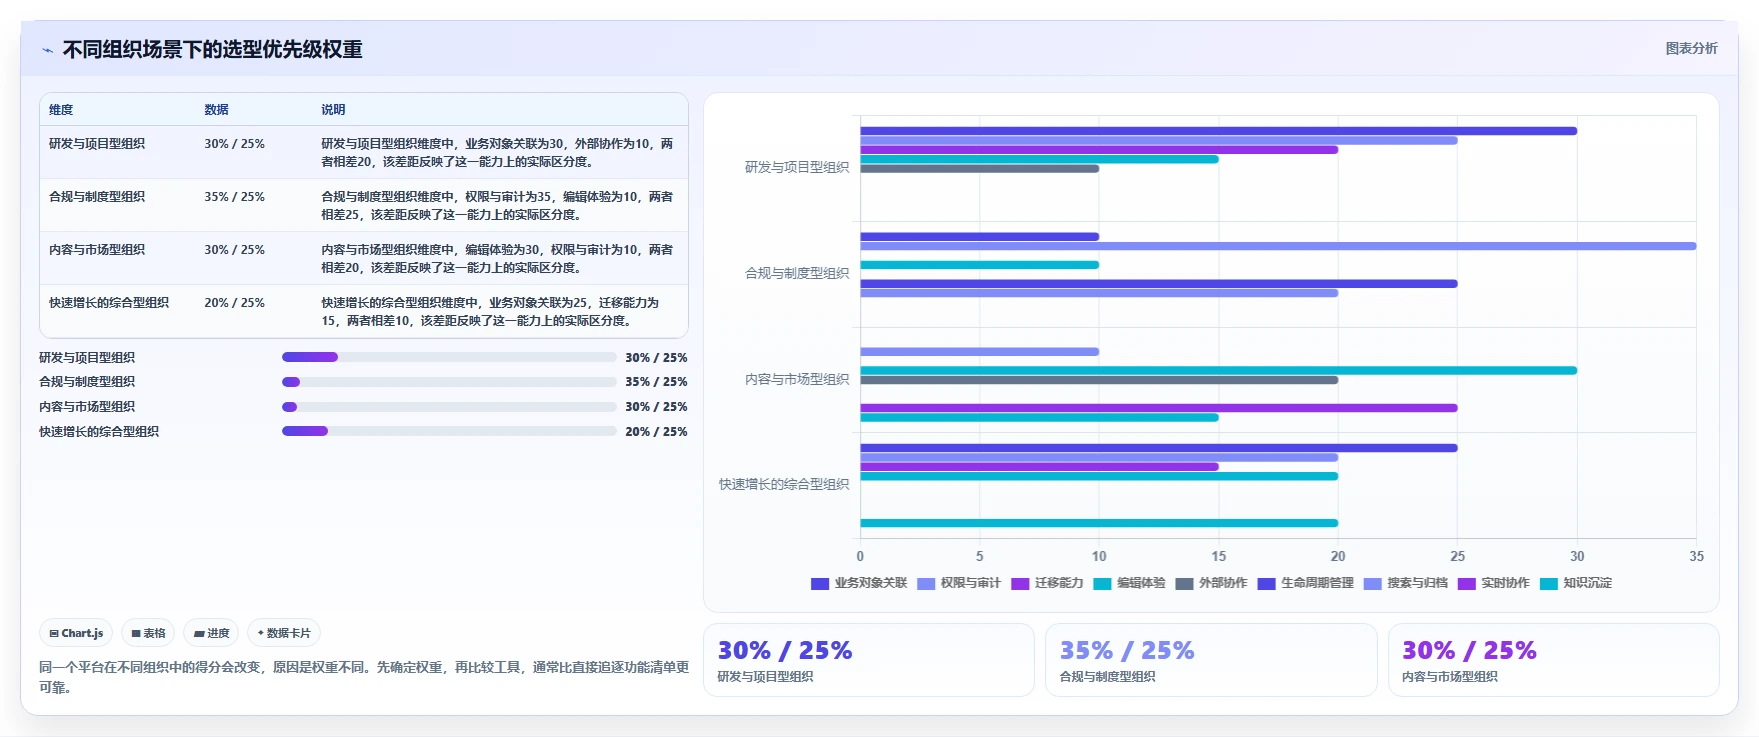
Task: Click the description starting 内容与市场型组织维度中
Action: coord(497,259)
